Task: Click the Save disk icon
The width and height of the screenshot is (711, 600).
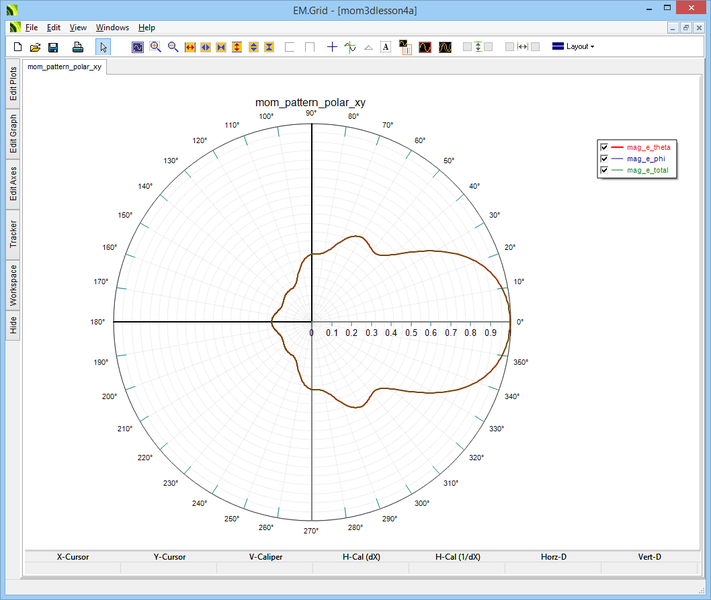Action: tap(53, 47)
